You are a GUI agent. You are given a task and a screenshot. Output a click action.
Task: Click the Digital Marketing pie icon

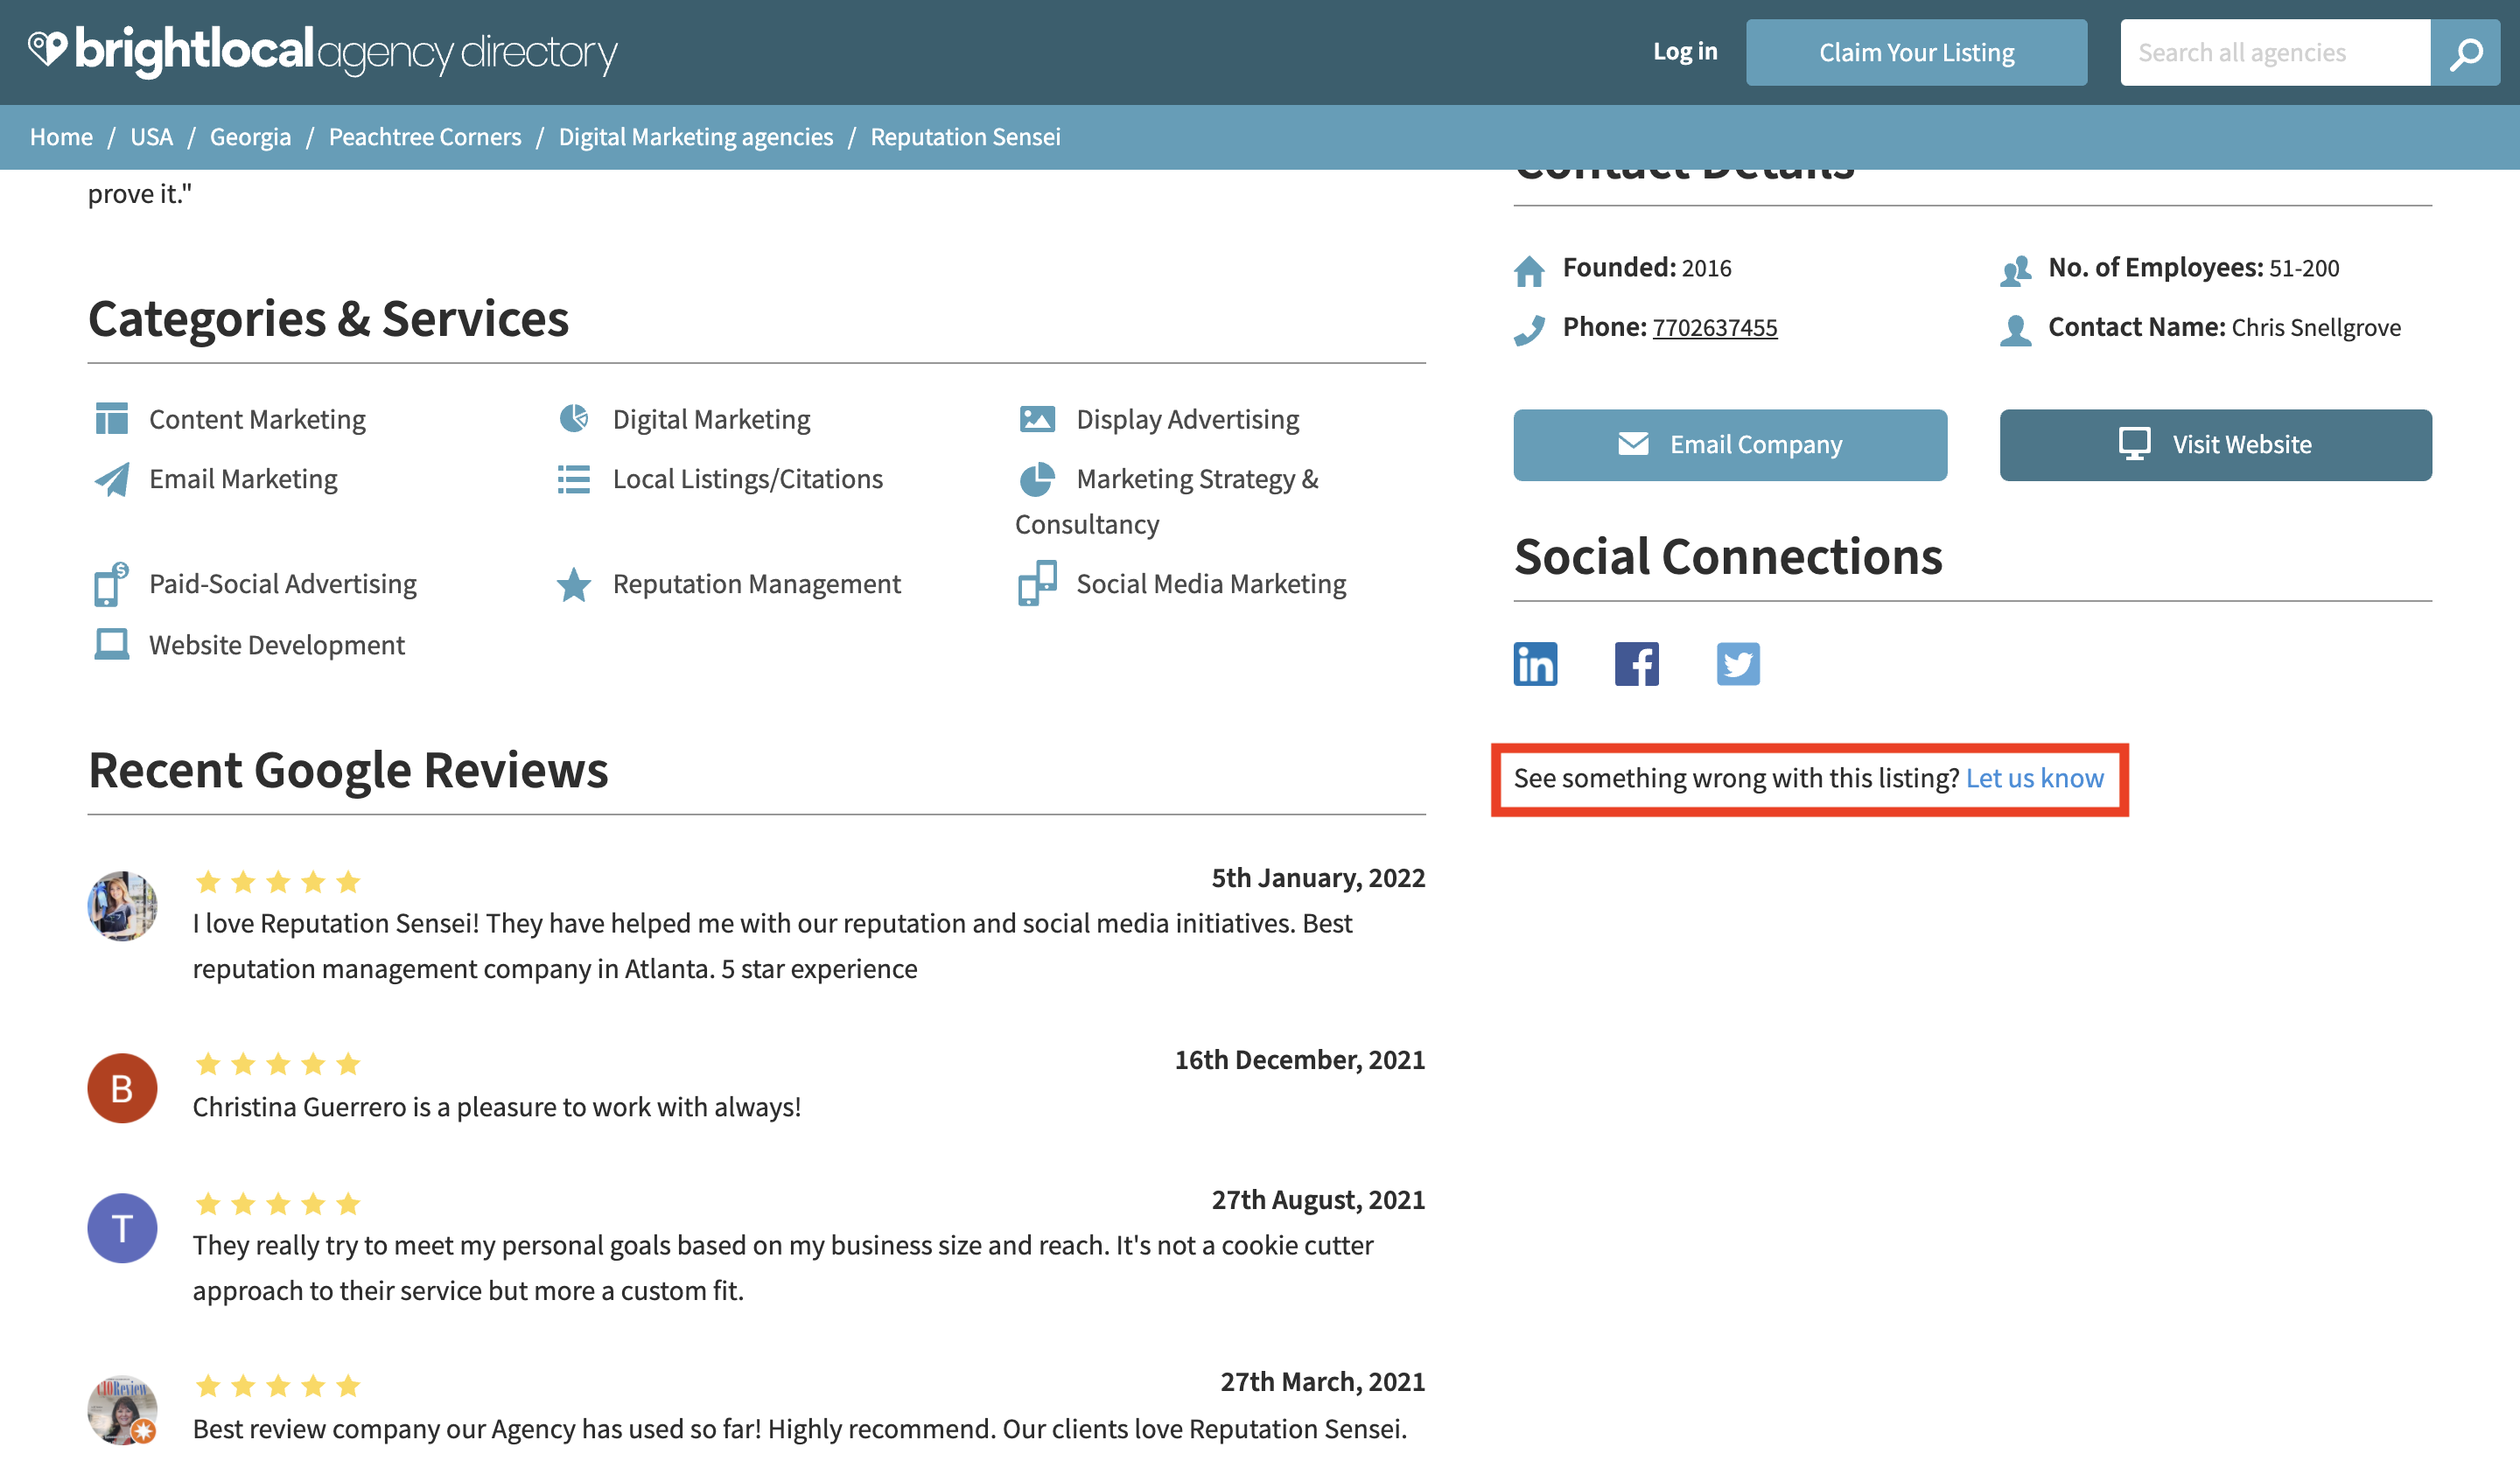point(574,418)
